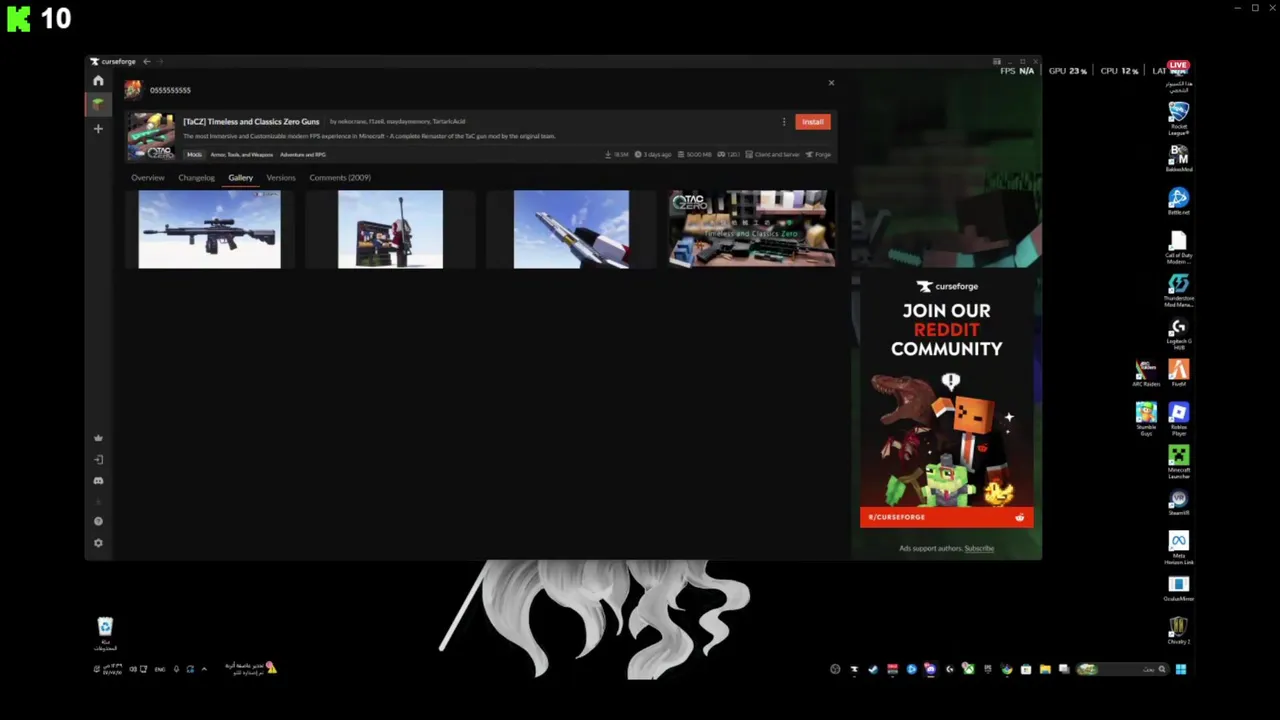The width and height of the screenshot is (1280, 720).
Task: Open the Rocket League desktop icon
Action: pyautogui.click(x=1179, y=120)
